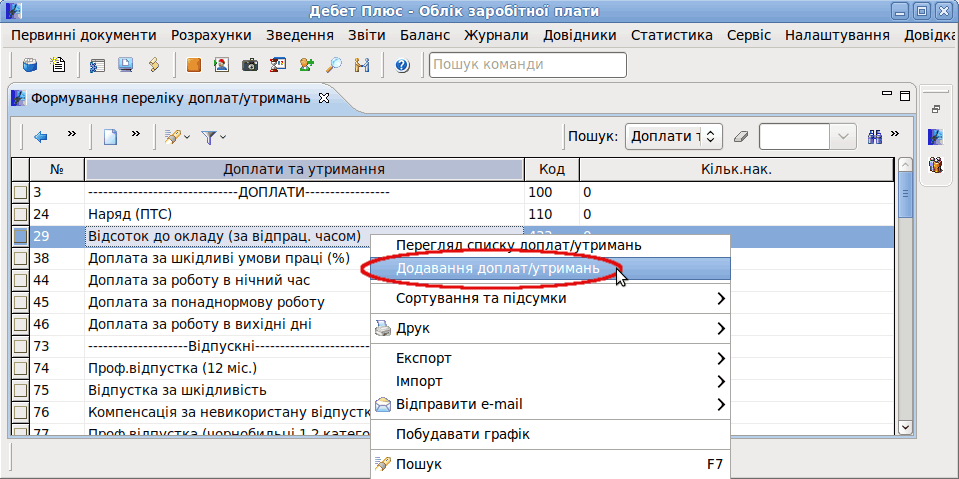Open the Пошук field selector Доплати dropdown
The width and height of the screenshot is (959, 479).
pyautogui.click(x=673, y=137)
